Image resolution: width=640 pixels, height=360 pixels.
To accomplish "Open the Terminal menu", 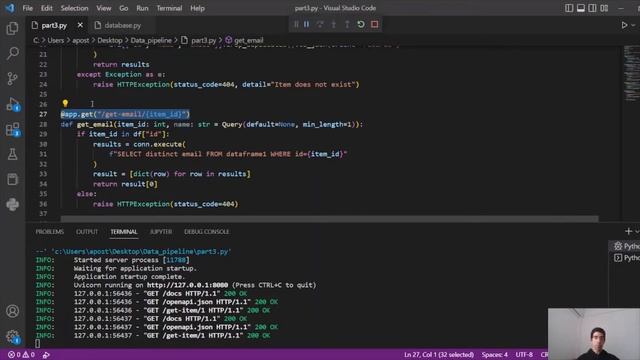I will tap(169, 8).
